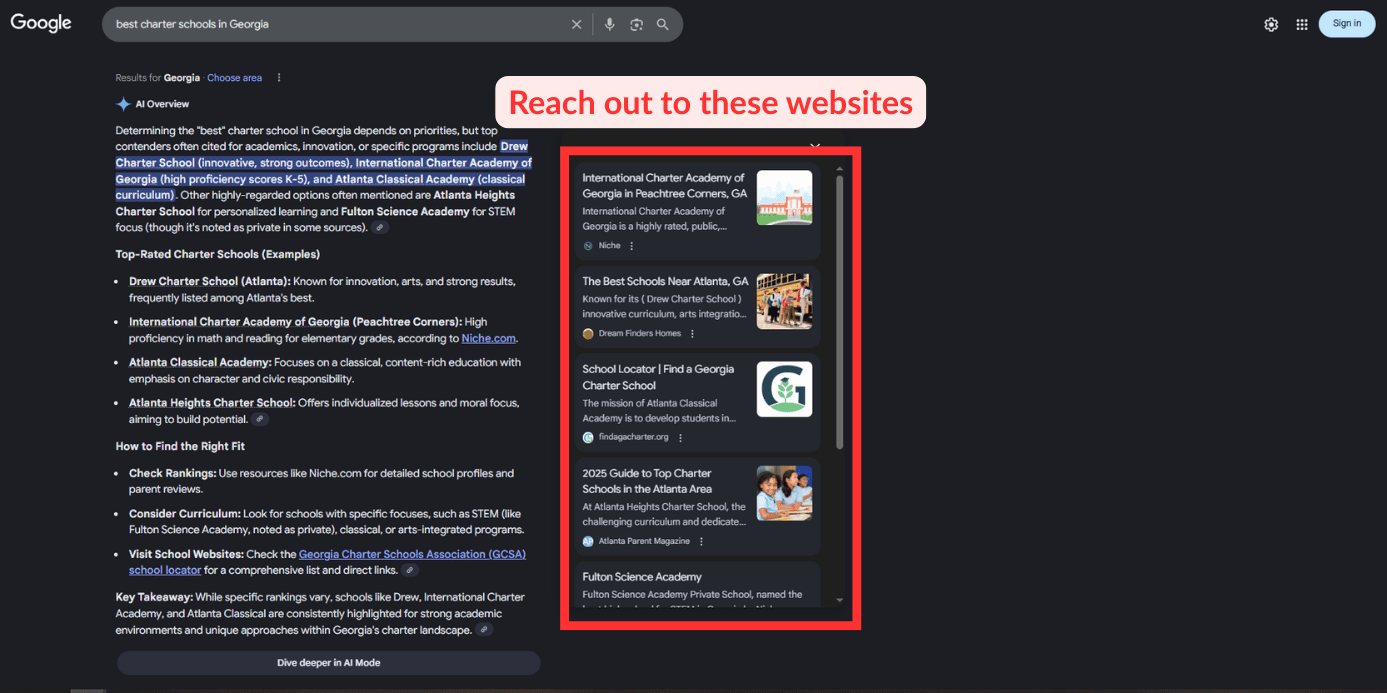
Task: Click the sources scrollbar up arrow
Action: pos(840,168)
